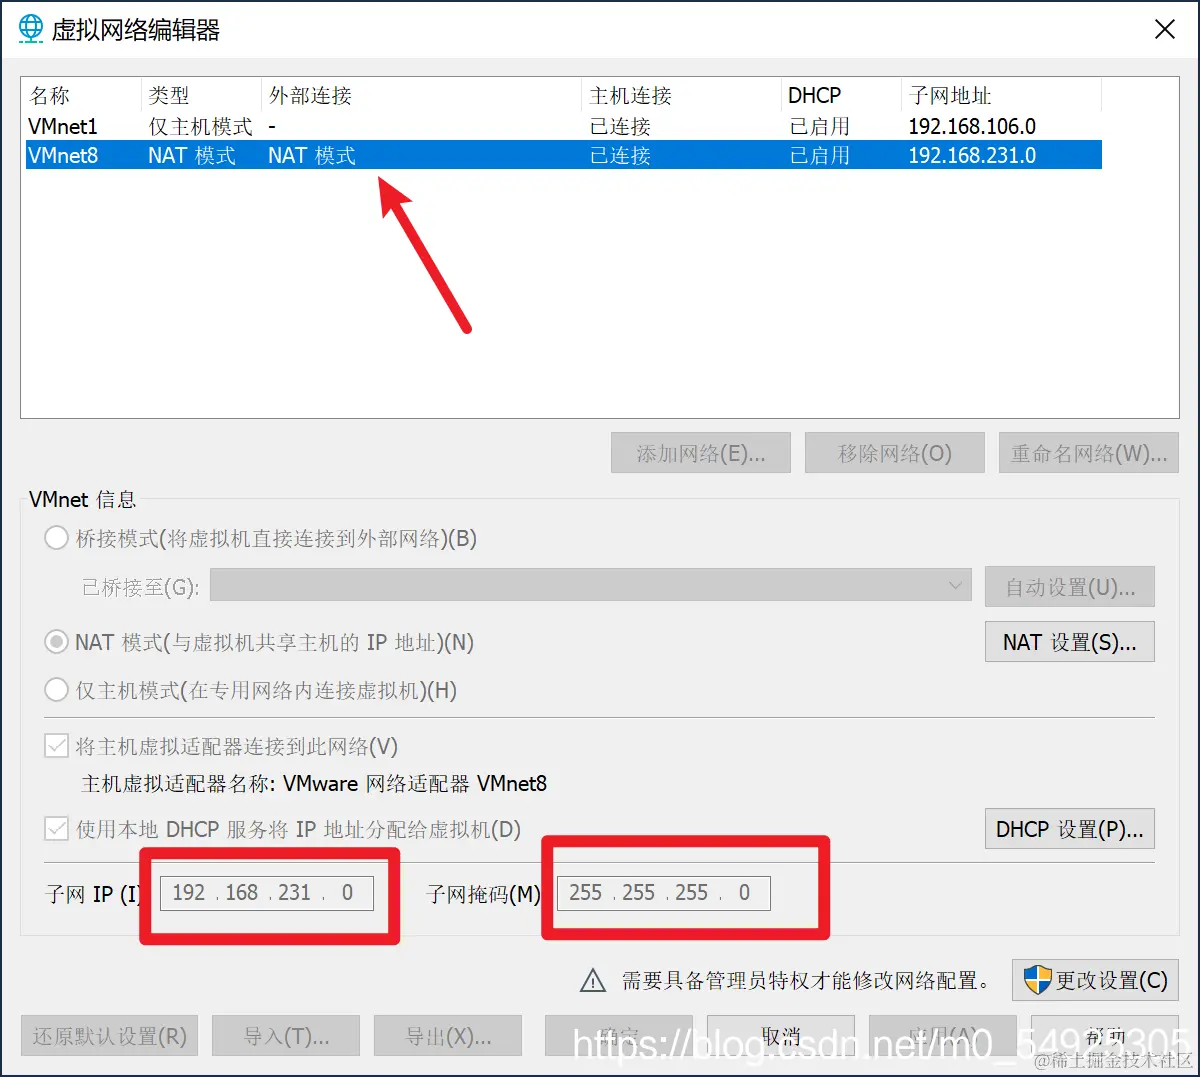1200x1077 pixels.
Task: Click the 名称 column header
Action: click(82, 96)
